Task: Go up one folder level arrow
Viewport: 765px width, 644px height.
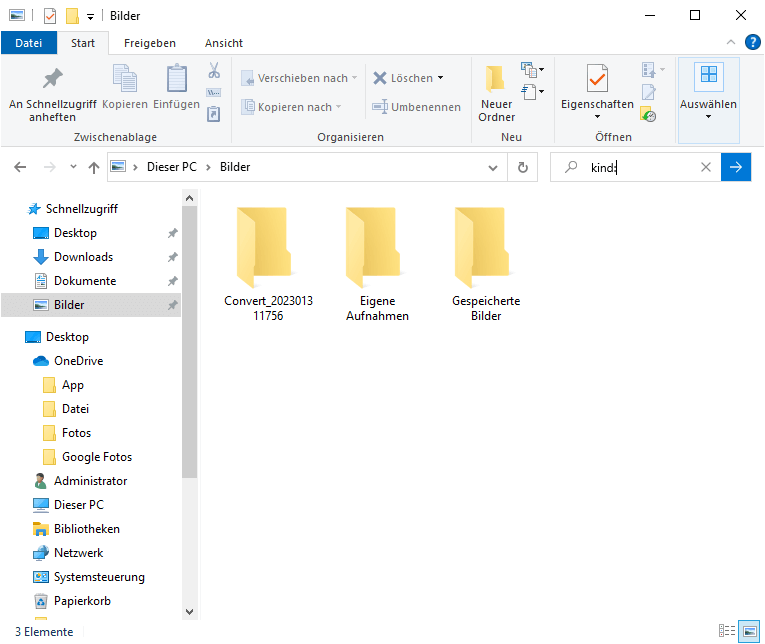Action: (x=94, y=167)
